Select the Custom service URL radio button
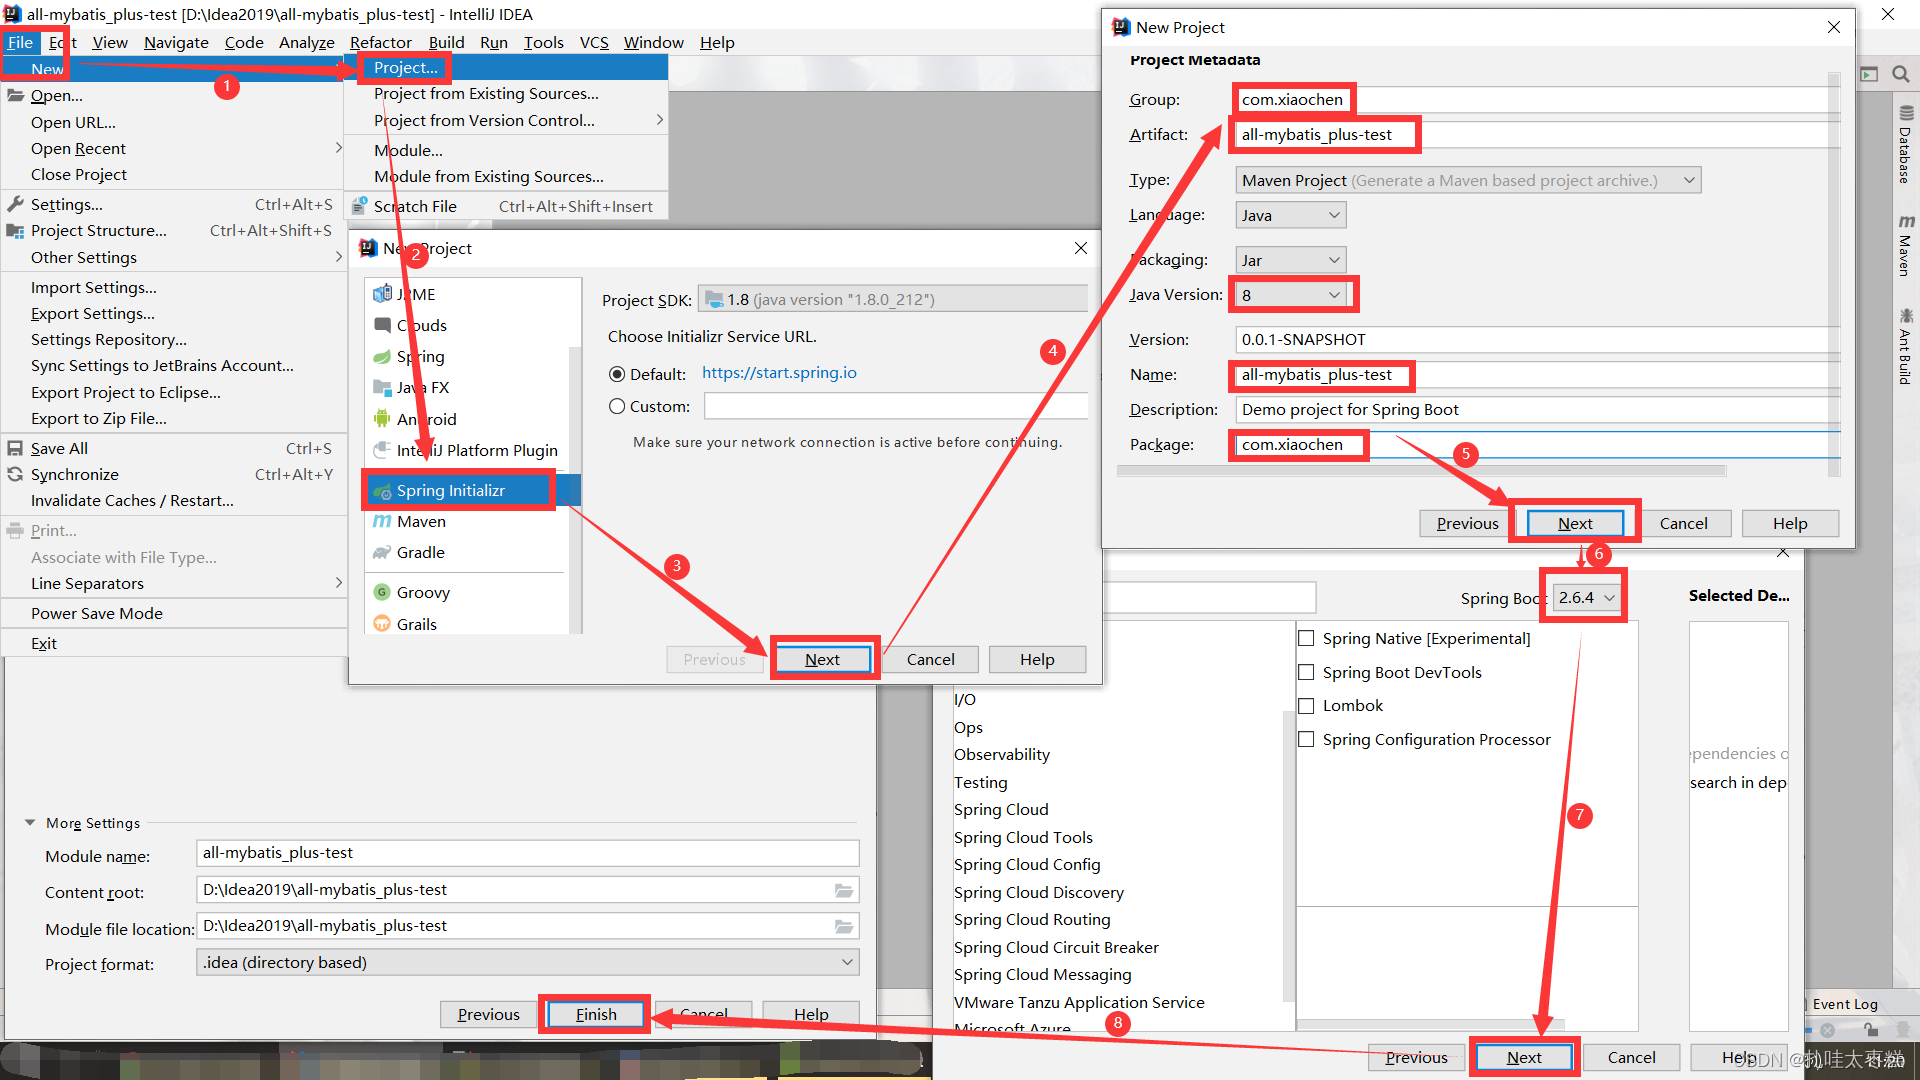The height and width of the screenshot is (1080, 1920). pyautogui.click(x=617, y=406)
